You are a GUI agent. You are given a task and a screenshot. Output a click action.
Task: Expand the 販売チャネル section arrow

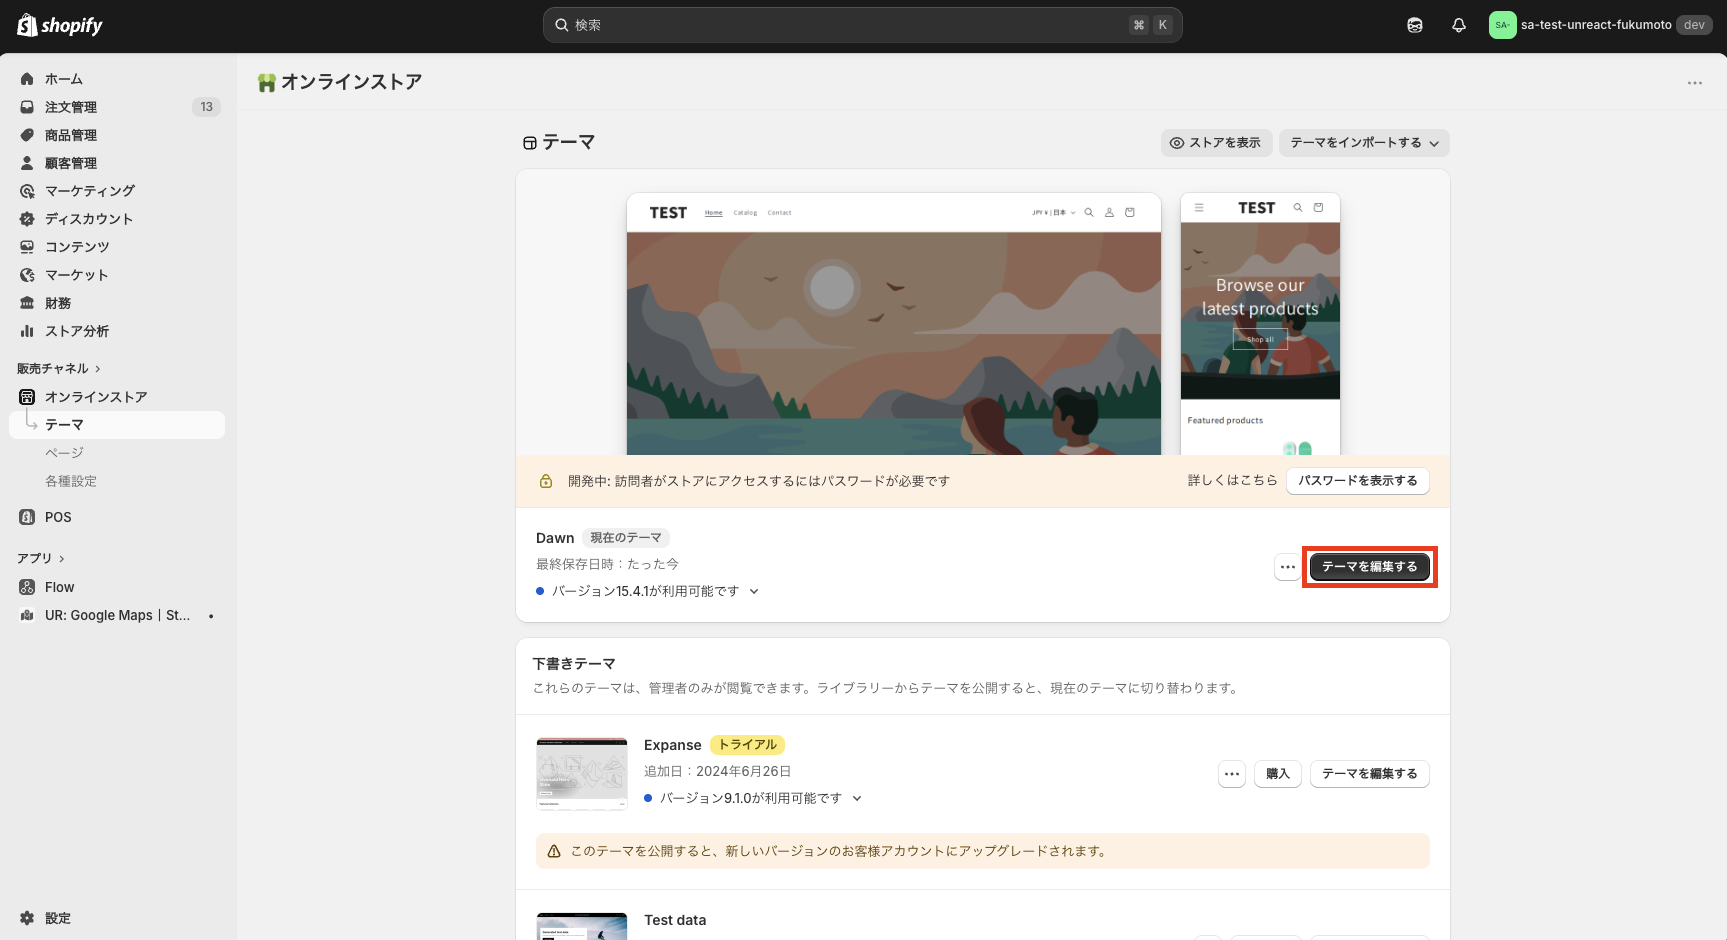click(97, 369)
